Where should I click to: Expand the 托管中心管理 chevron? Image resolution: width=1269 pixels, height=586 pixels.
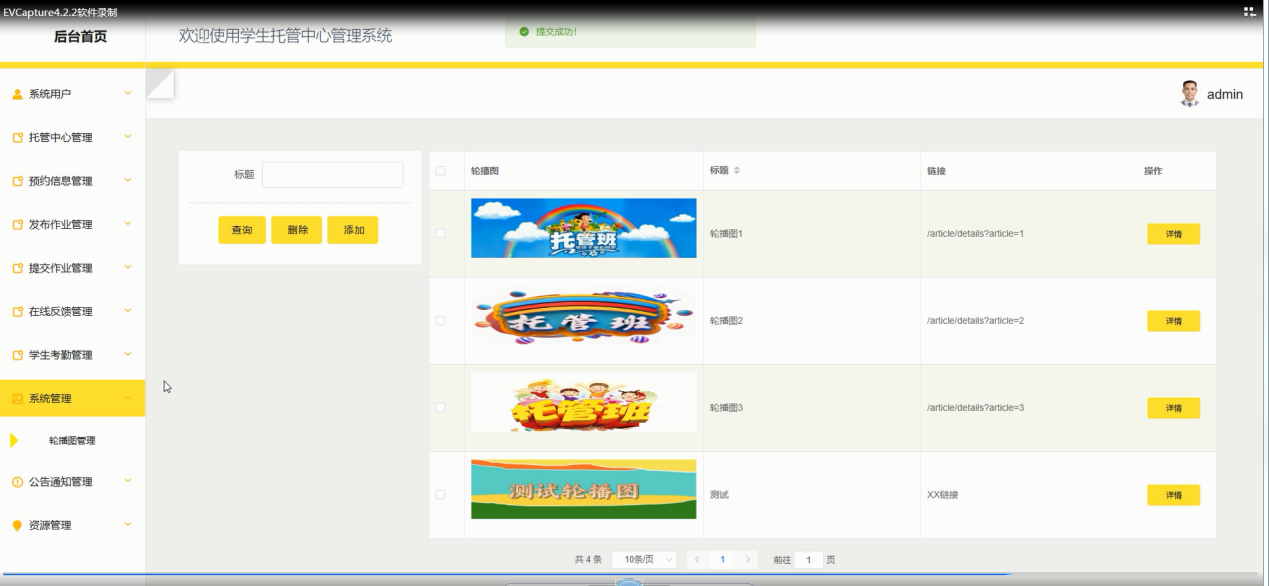(x=127, y=137)
